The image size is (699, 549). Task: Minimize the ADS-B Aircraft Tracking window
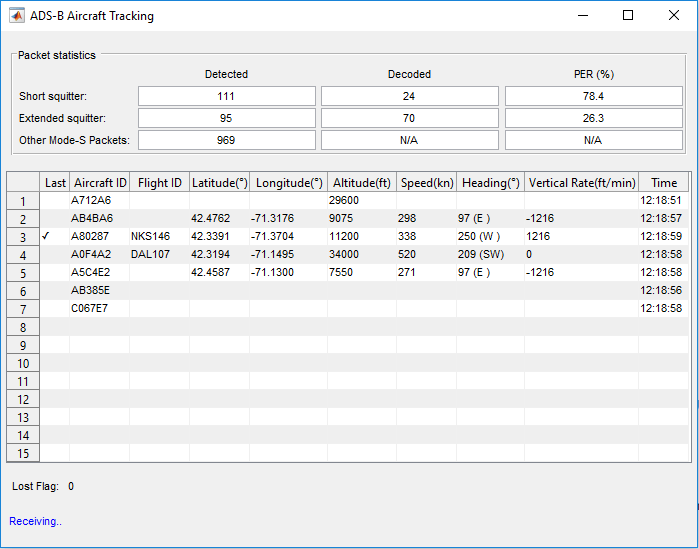(583, 16)
